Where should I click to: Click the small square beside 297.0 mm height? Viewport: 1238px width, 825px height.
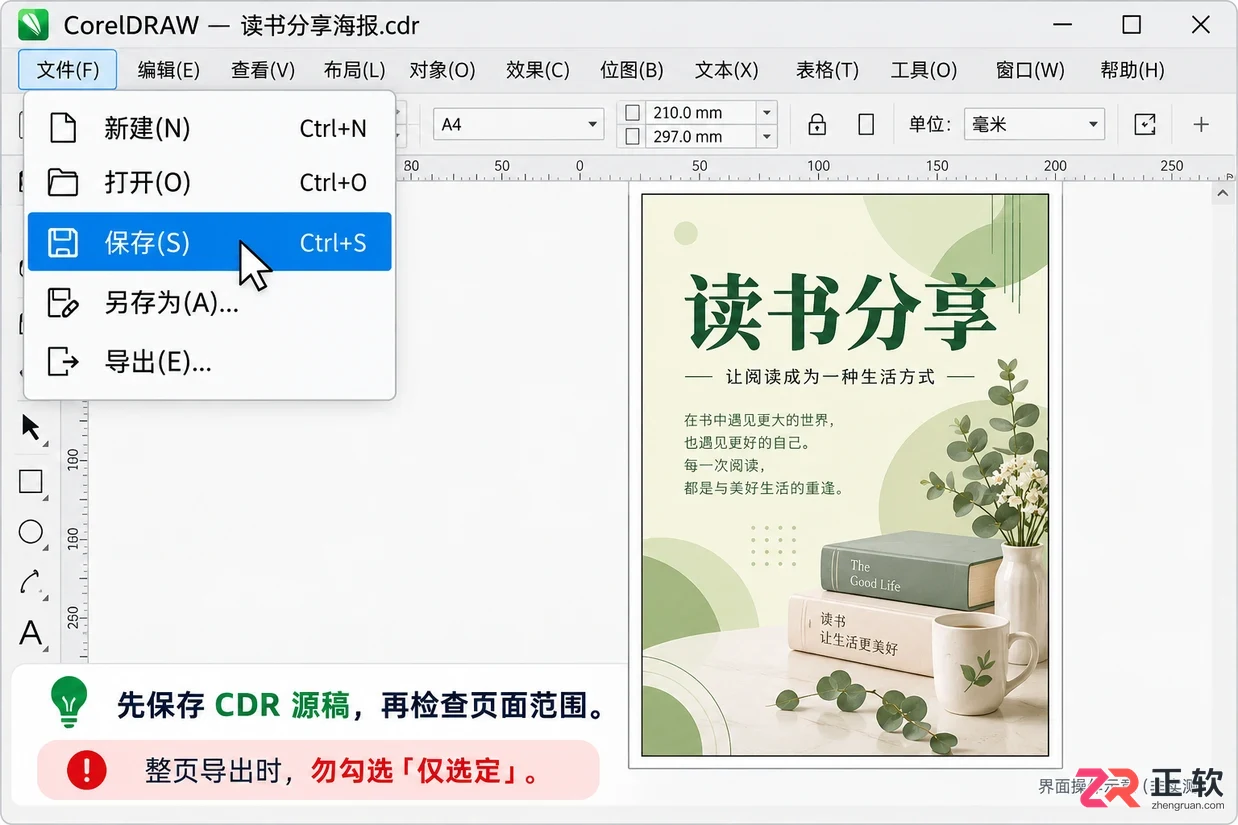click(632, 137)
